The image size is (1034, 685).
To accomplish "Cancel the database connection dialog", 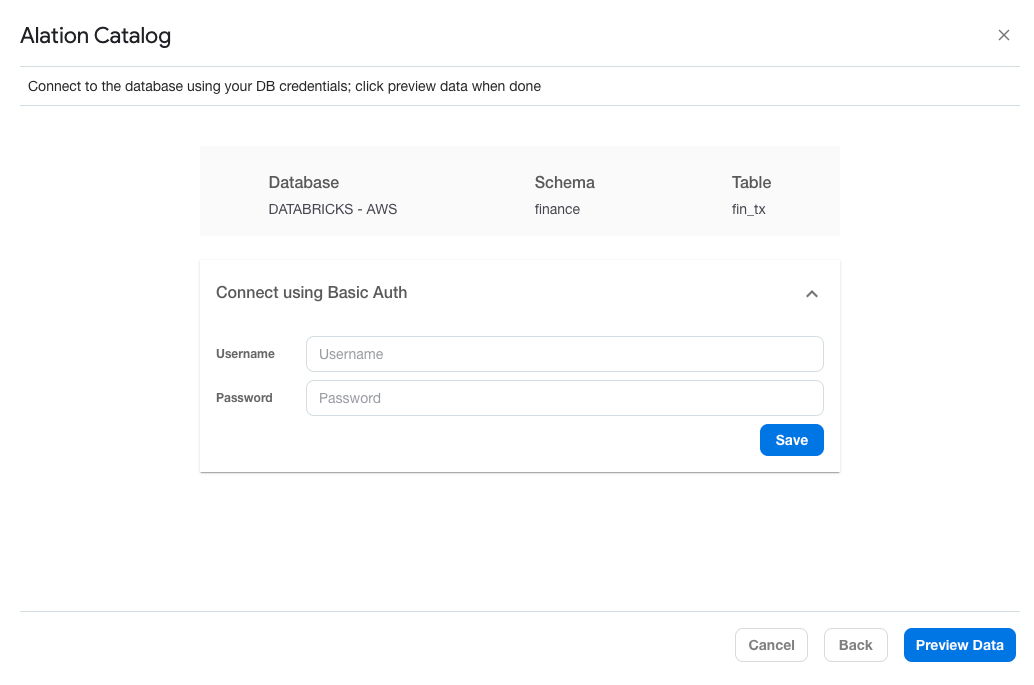I will click(771, 645).
